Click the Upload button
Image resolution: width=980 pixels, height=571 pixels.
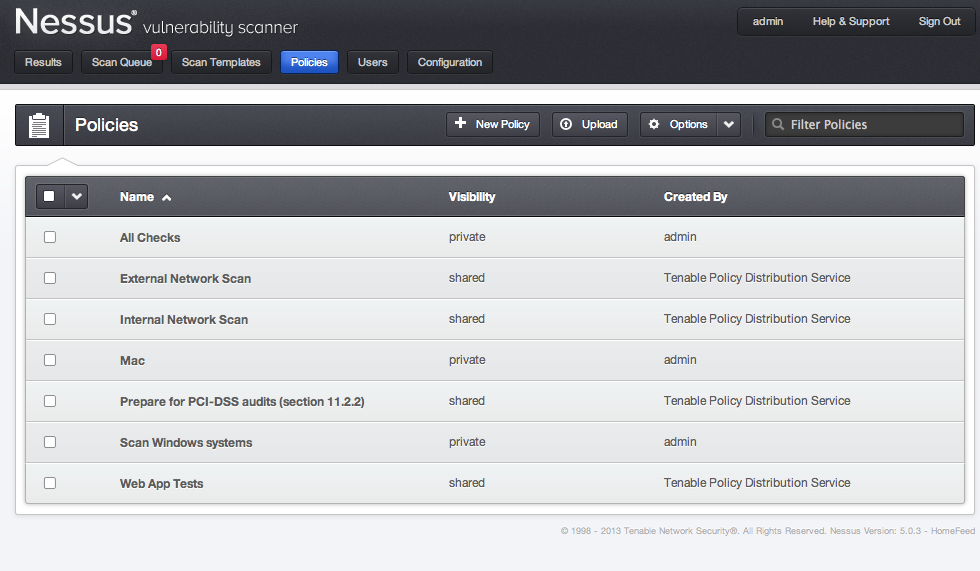tap(589, 124)
